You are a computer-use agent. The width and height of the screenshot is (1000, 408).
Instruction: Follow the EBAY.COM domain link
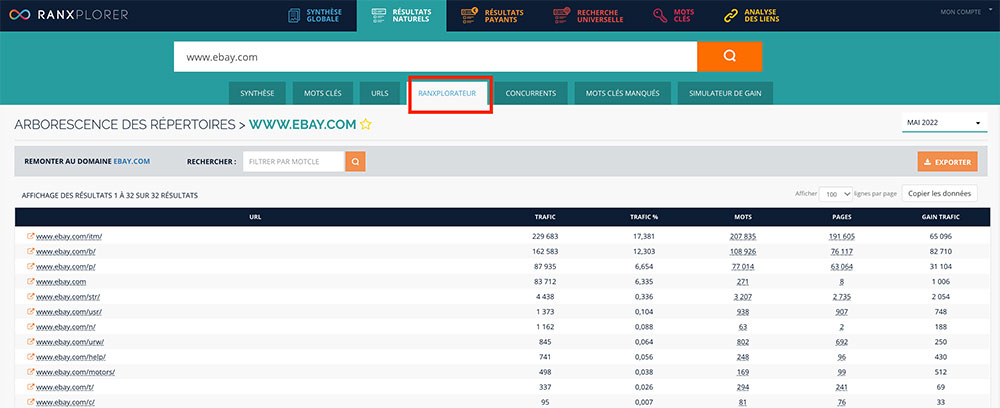point(132,162)
